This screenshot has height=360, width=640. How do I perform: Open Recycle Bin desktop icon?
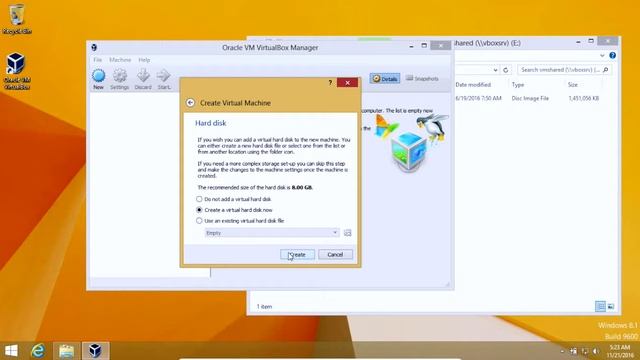17,19
